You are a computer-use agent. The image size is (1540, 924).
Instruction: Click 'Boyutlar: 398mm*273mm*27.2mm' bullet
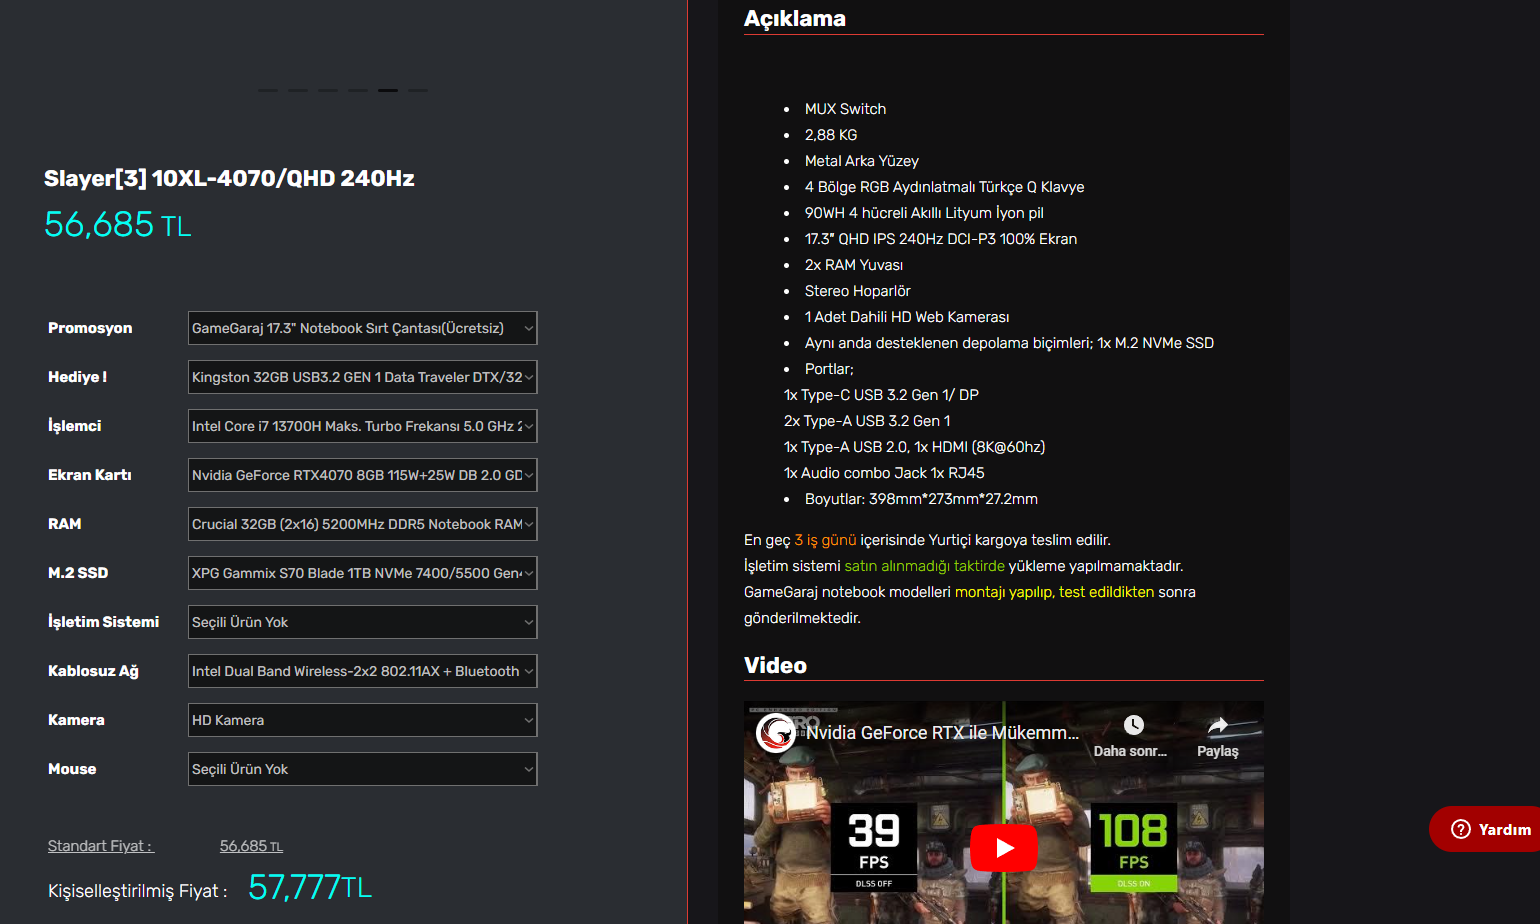(921, 499)
